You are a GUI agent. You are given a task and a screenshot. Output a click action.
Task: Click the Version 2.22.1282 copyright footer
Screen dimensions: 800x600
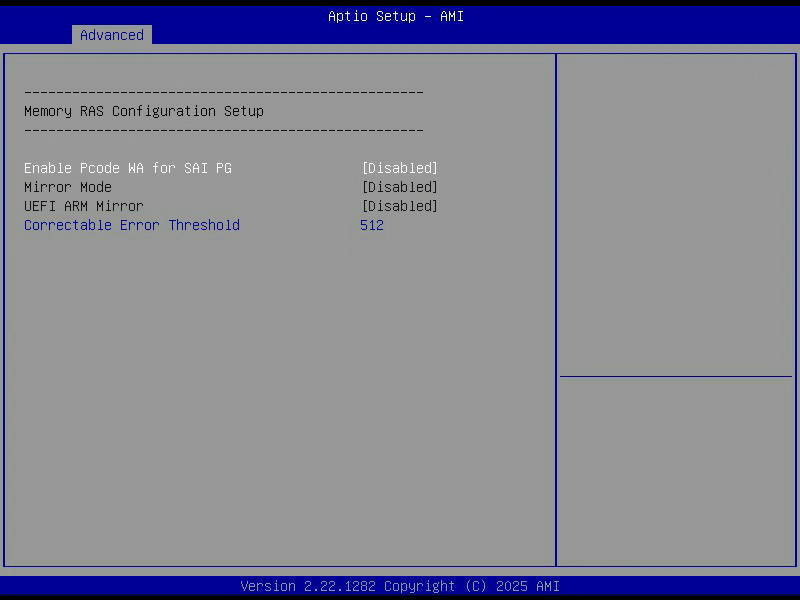(400, 586)
